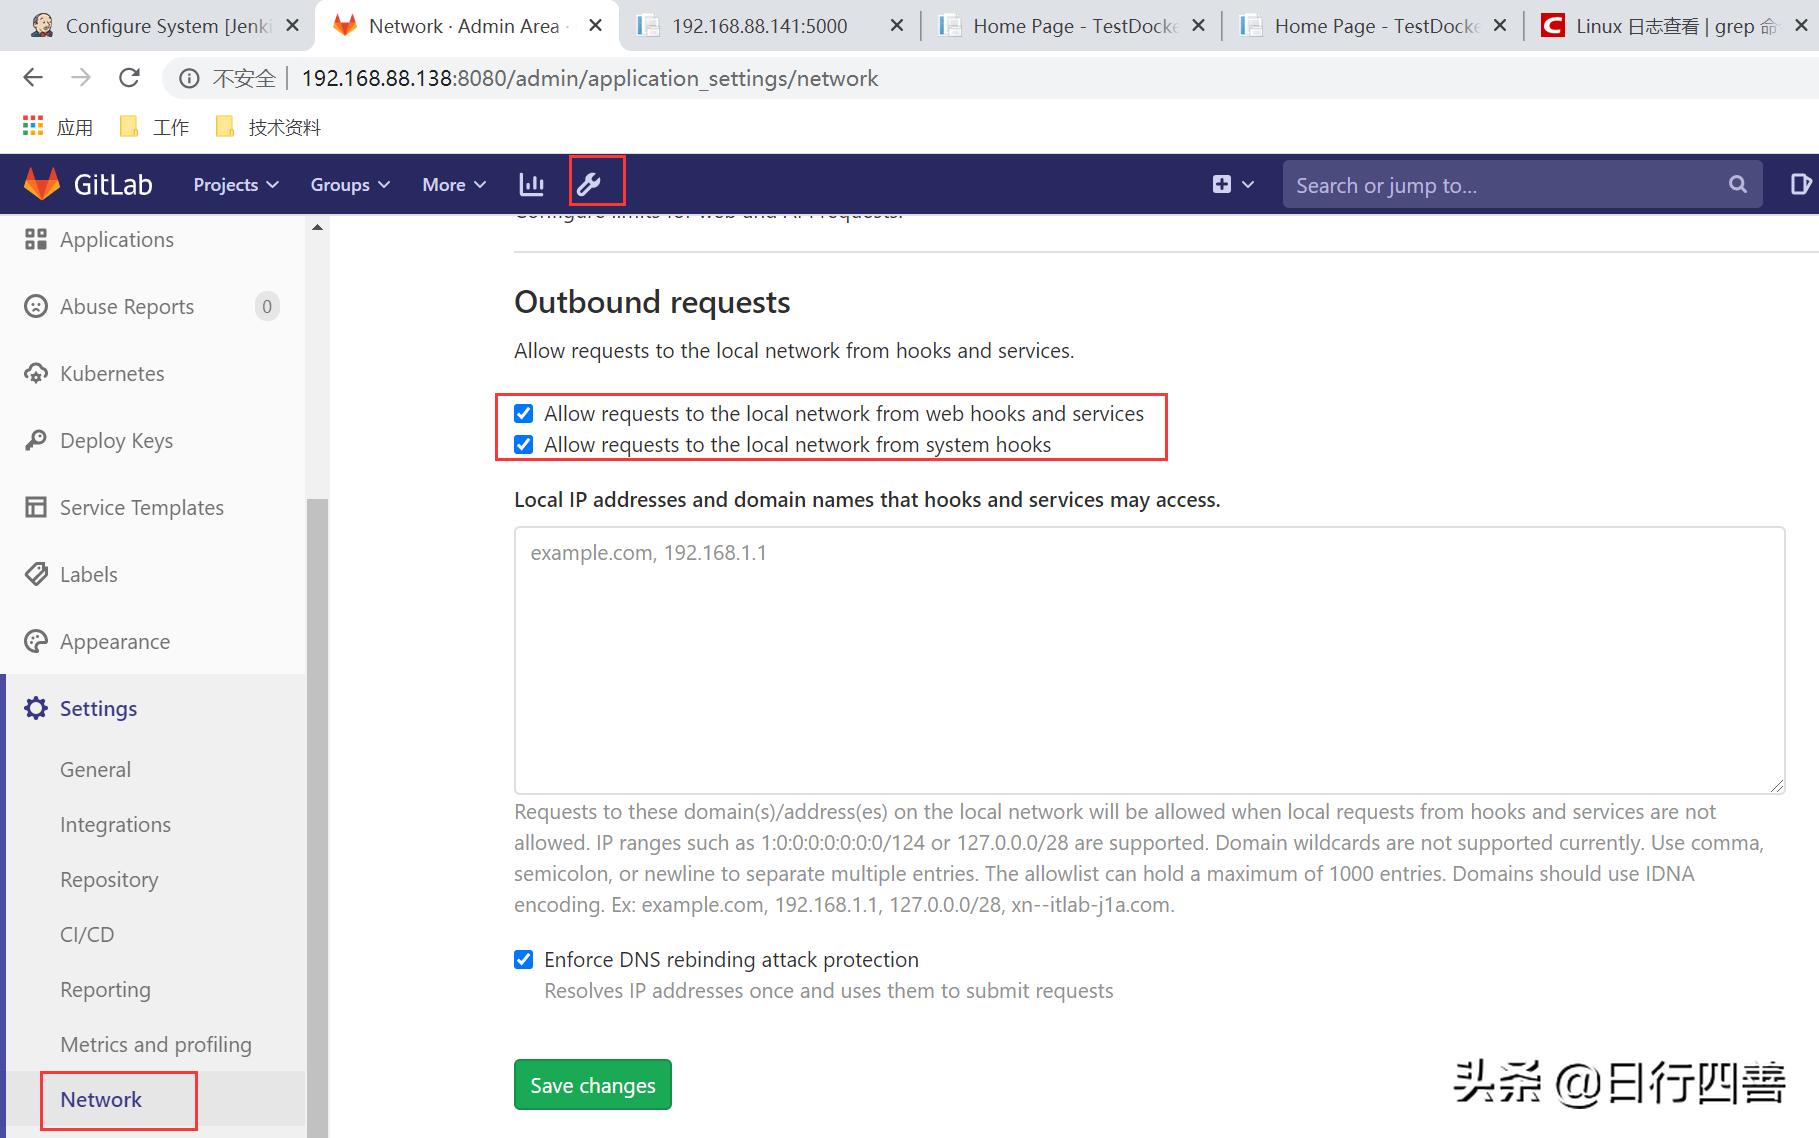This screenshot has height=1138, width=1819.
Task: Open the Deploy Keys sidebar link
Action: pos(116,440)
